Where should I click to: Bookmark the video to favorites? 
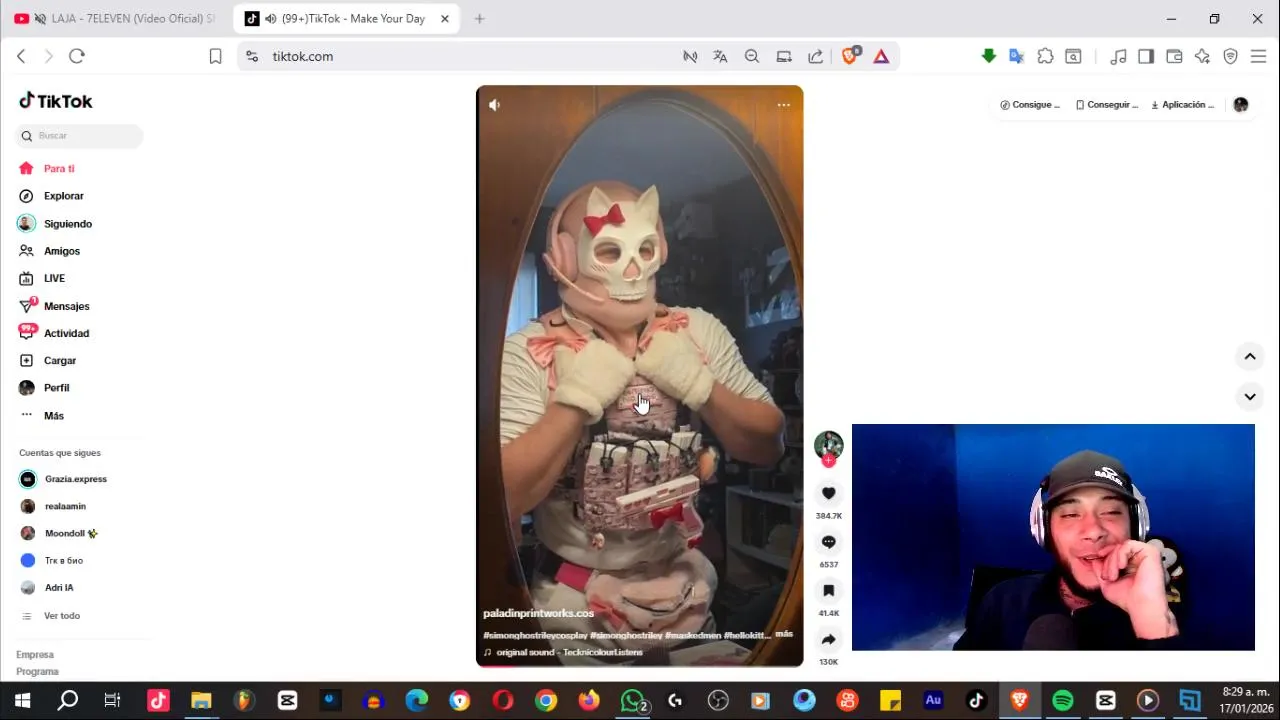tap(828, 591)
